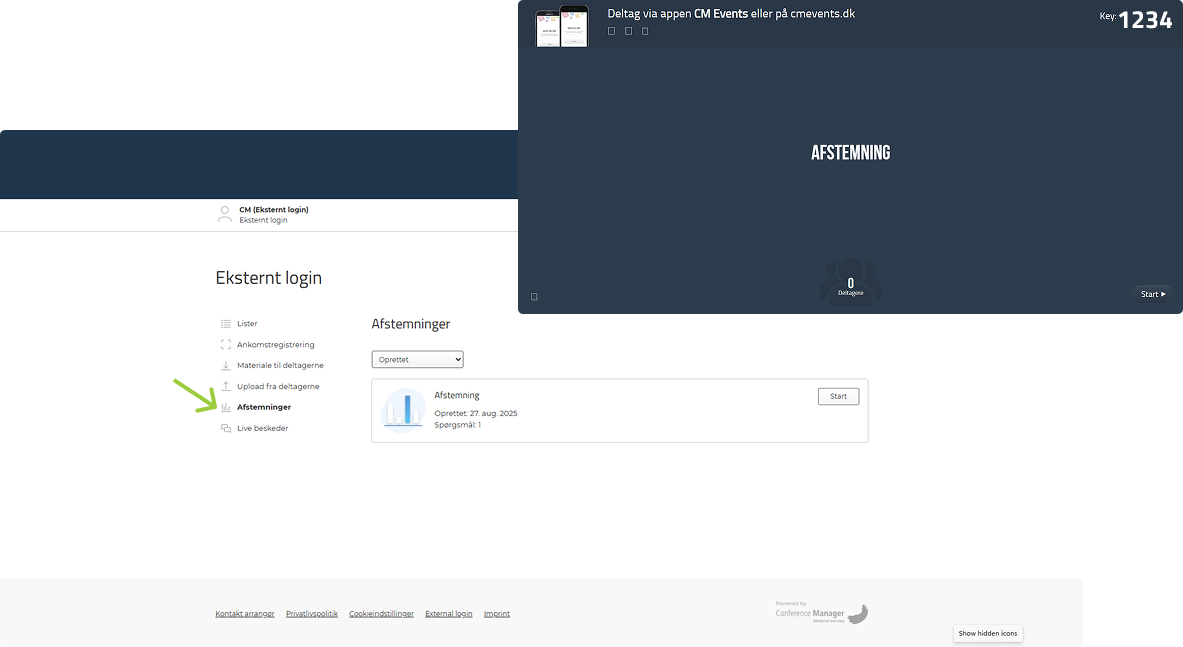Start the Afstemning poll from its card
1183x647 pixels.
838,396
